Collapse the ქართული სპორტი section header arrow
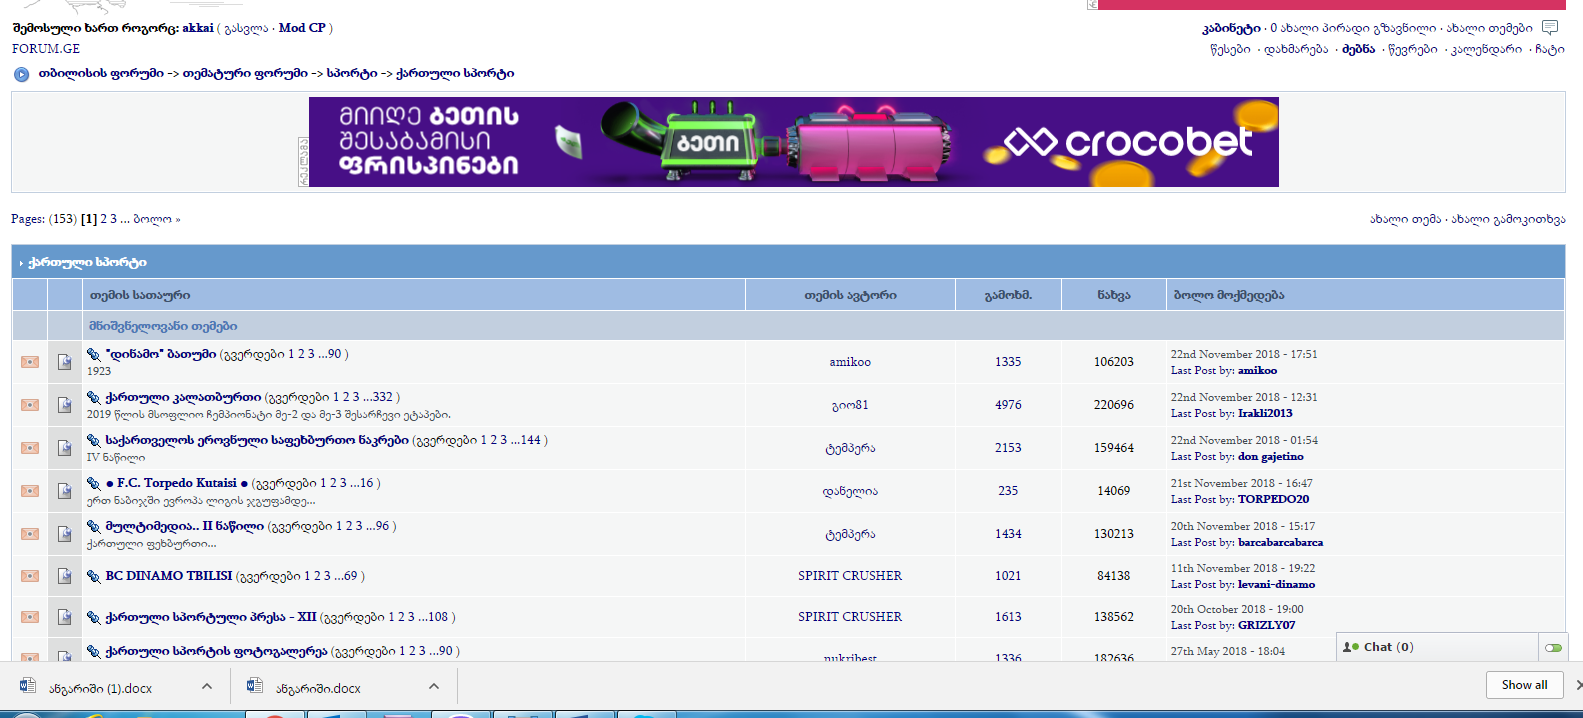 (x=21, y=263)
